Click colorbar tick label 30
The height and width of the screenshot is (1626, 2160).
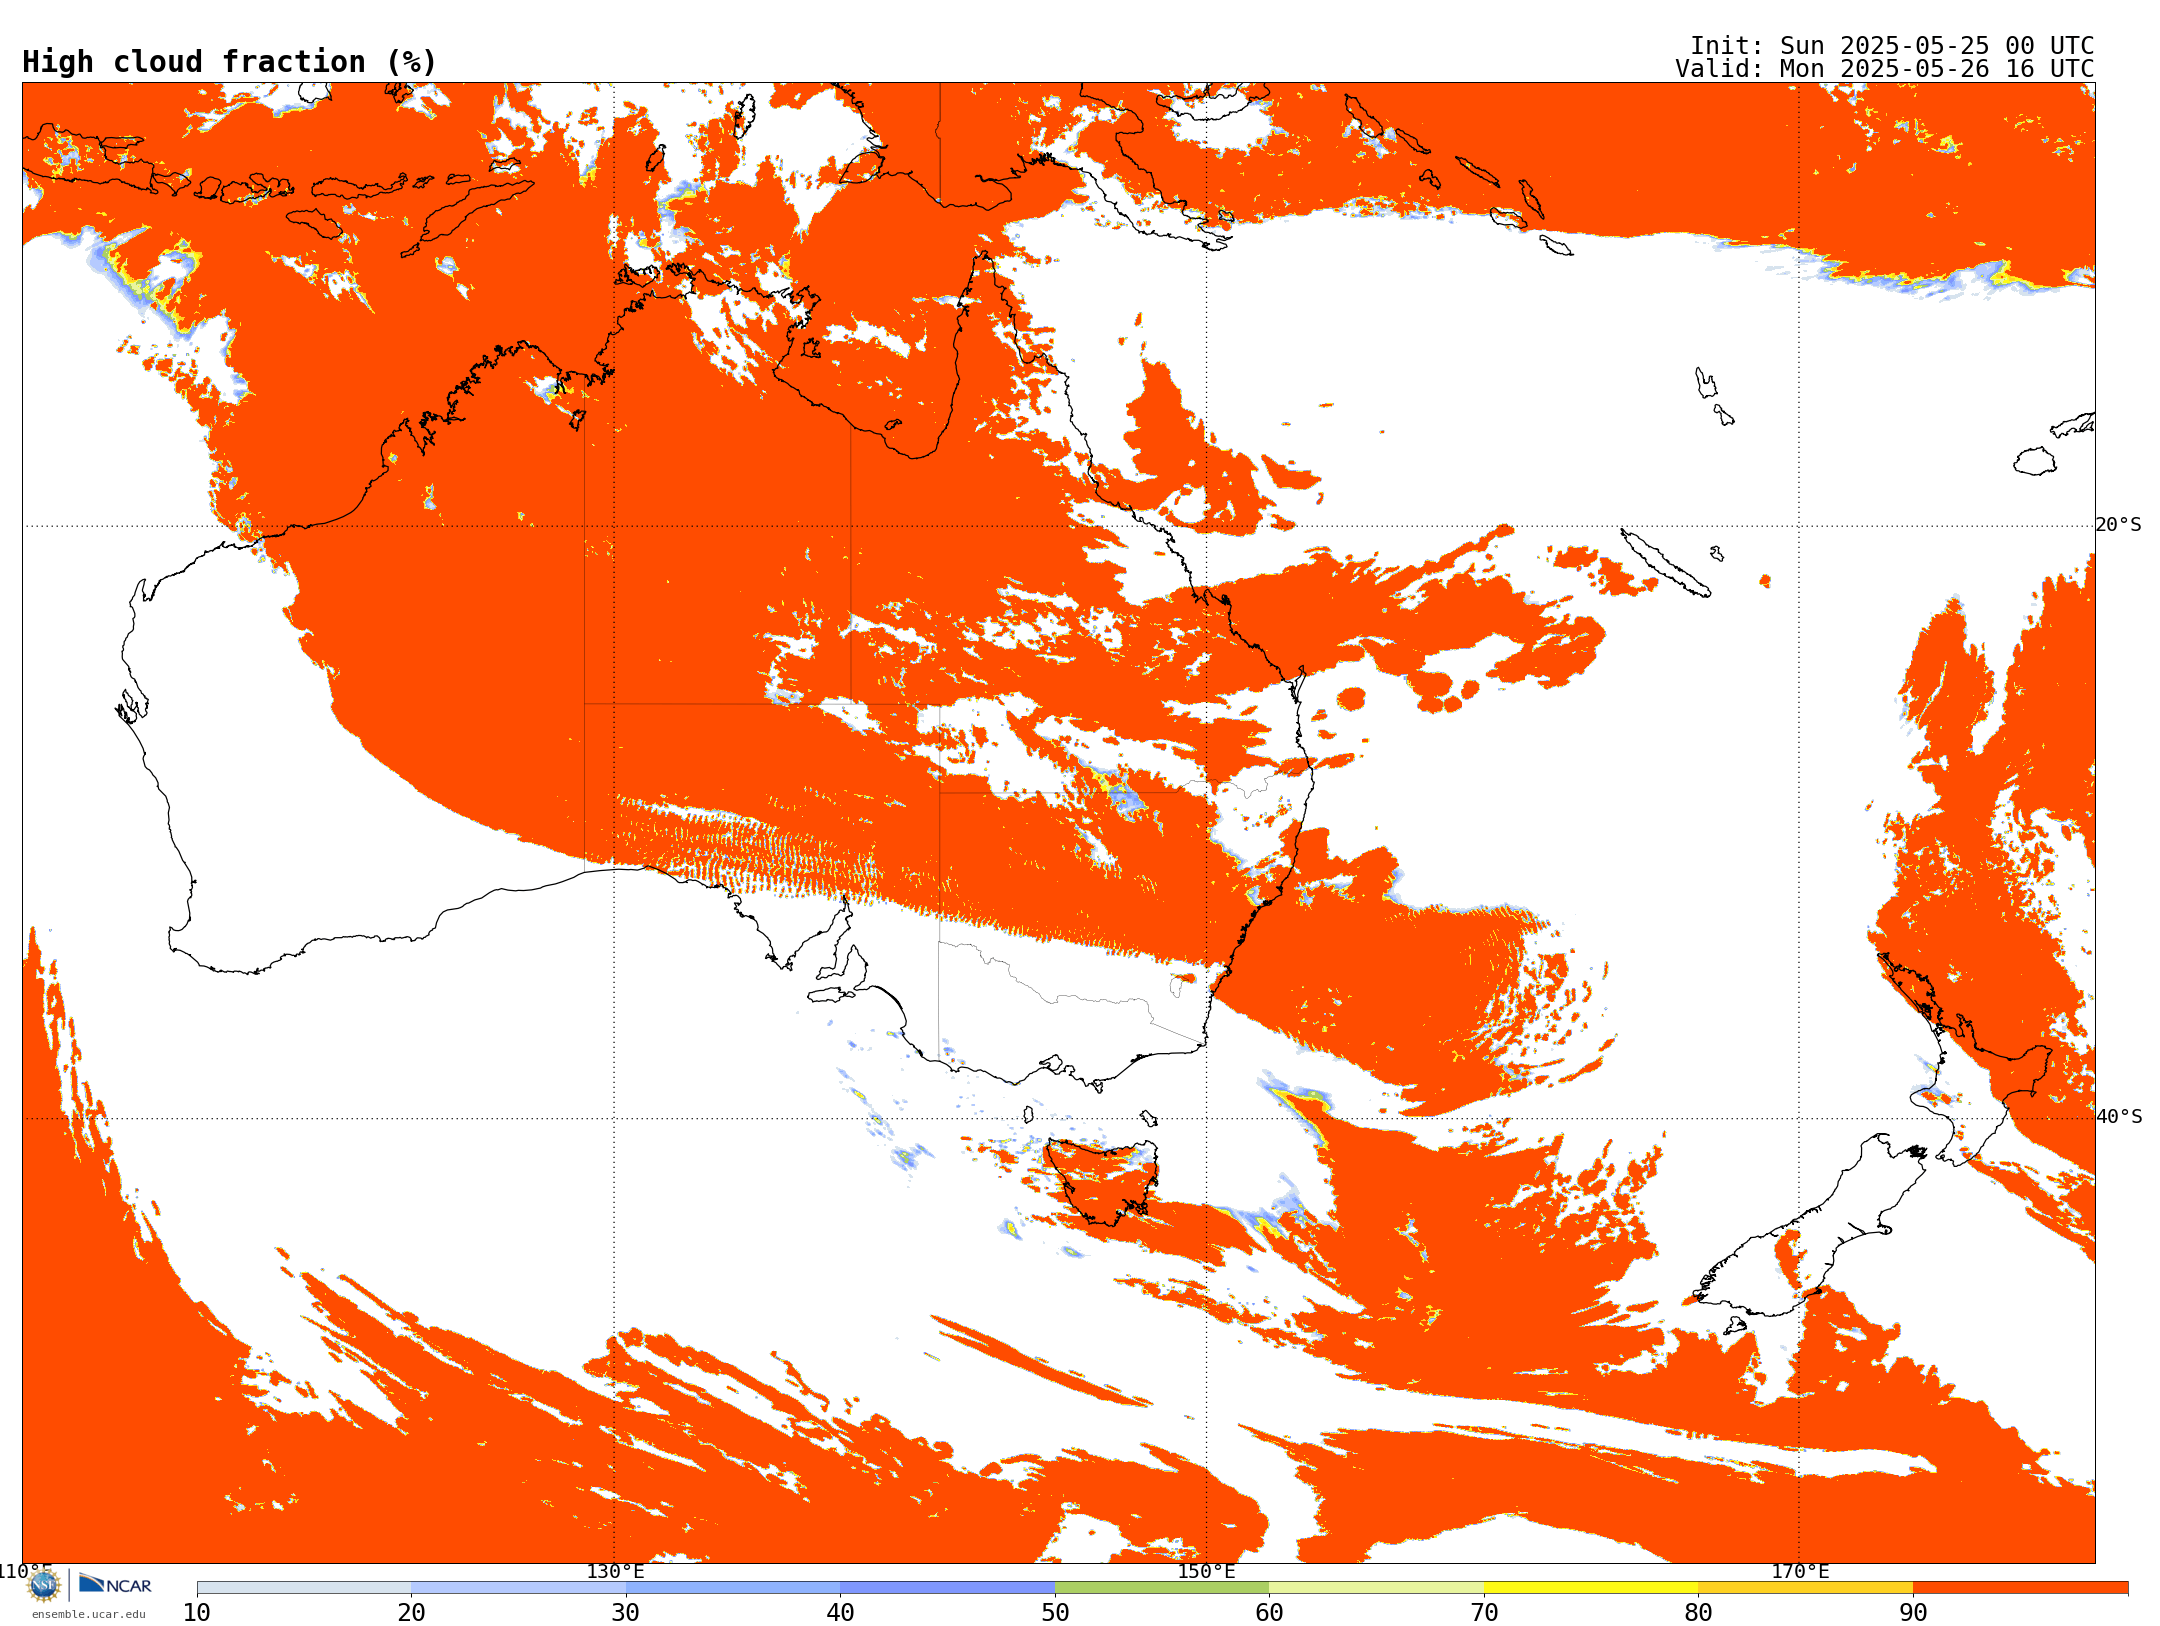click(626, 1613)
